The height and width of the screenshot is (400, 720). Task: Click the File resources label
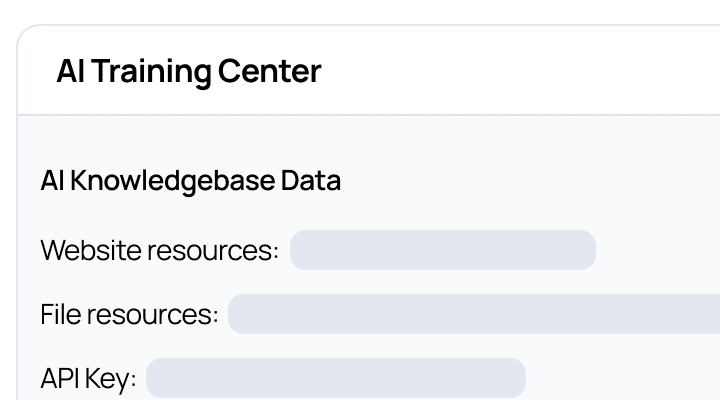(x=129, y=314)
